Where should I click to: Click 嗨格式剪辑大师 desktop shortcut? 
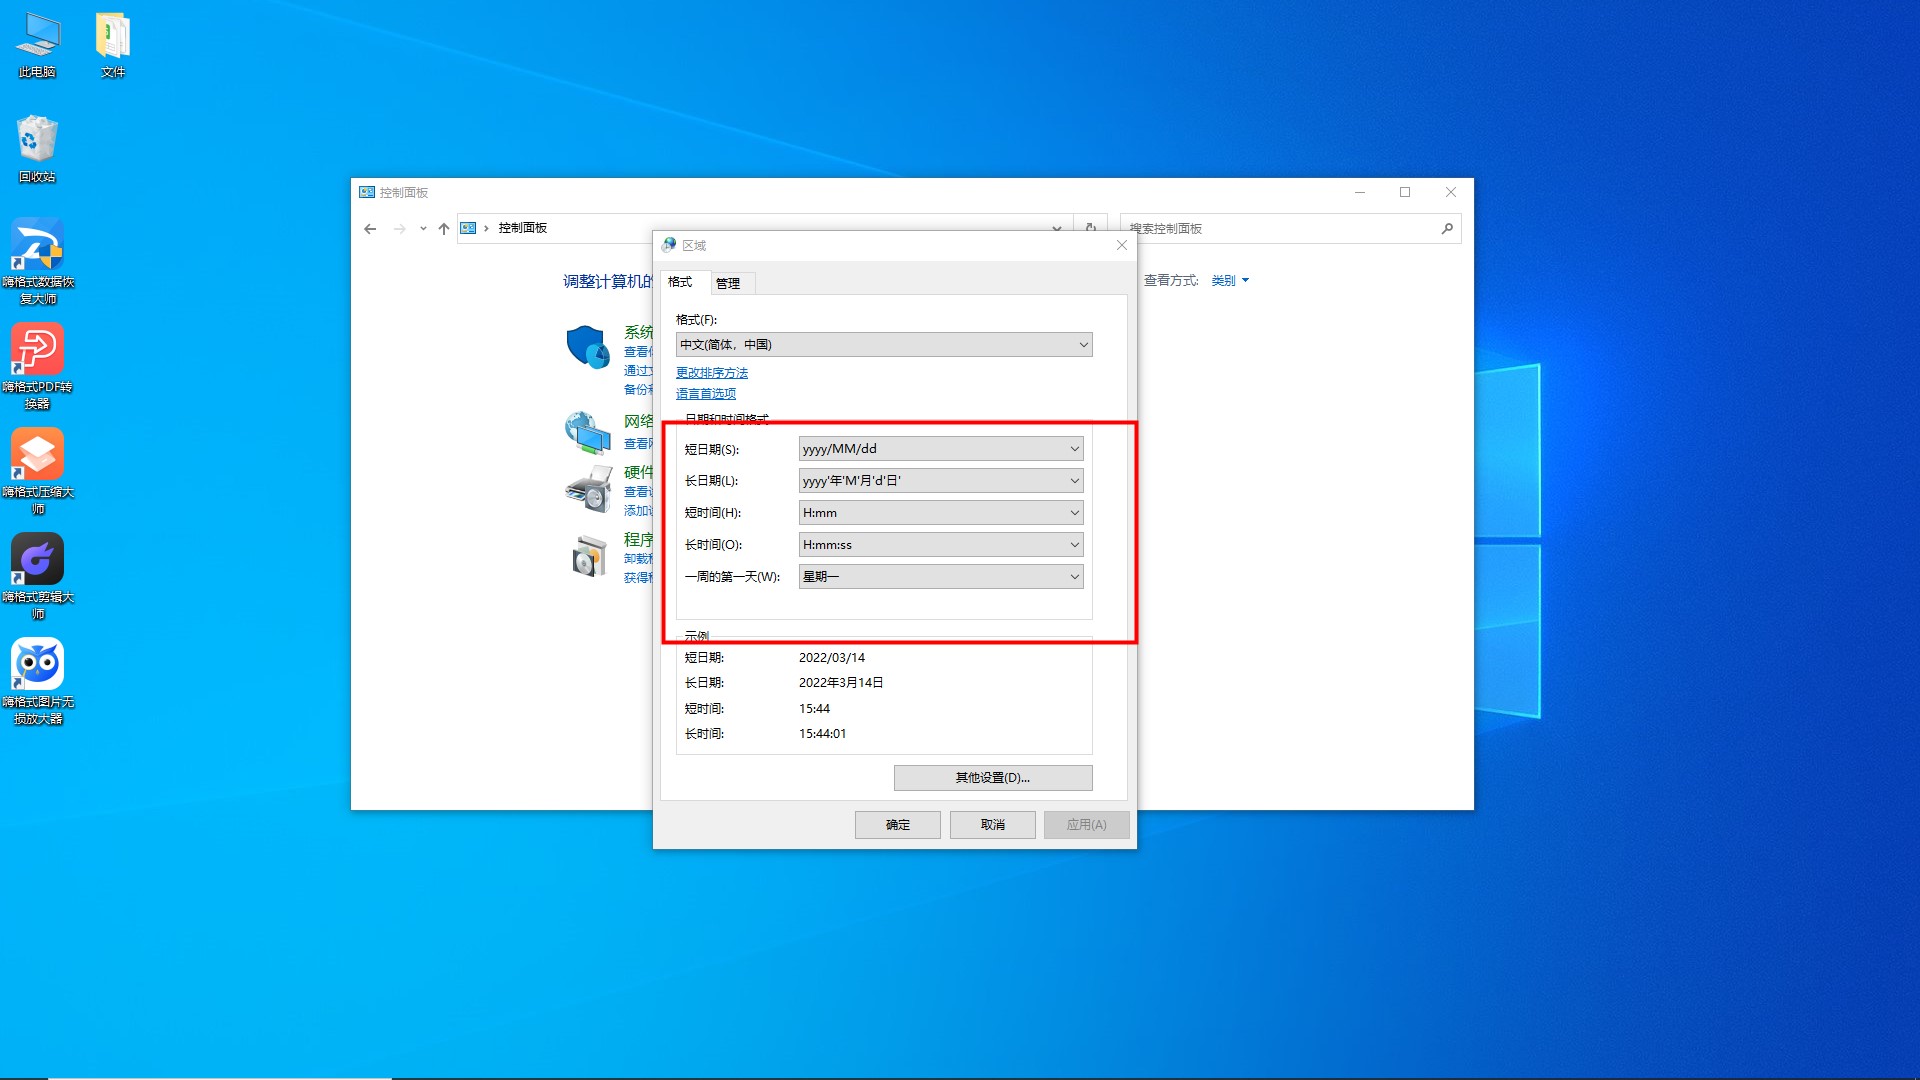[x=37, y=574]
